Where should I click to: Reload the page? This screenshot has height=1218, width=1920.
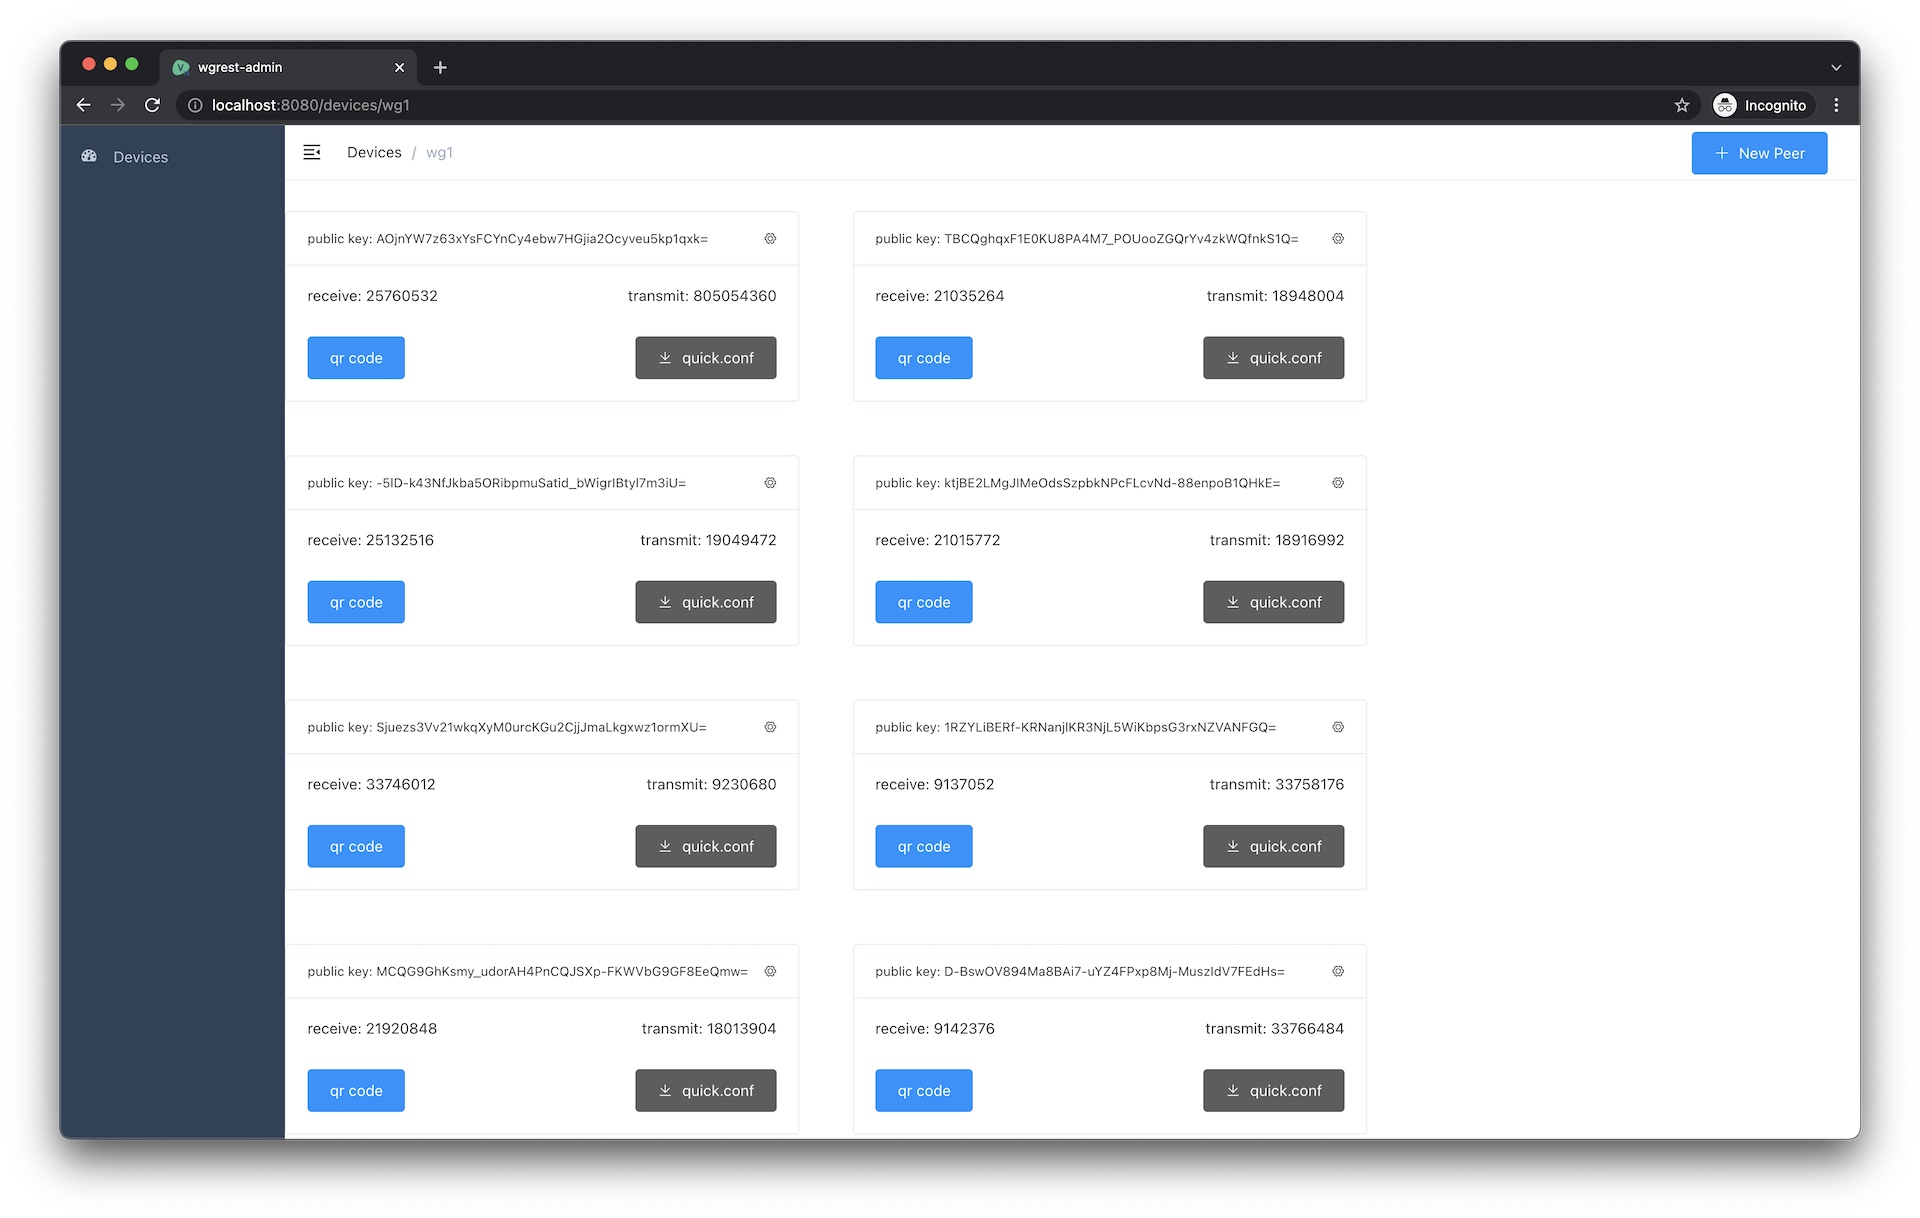click(152, 105)
